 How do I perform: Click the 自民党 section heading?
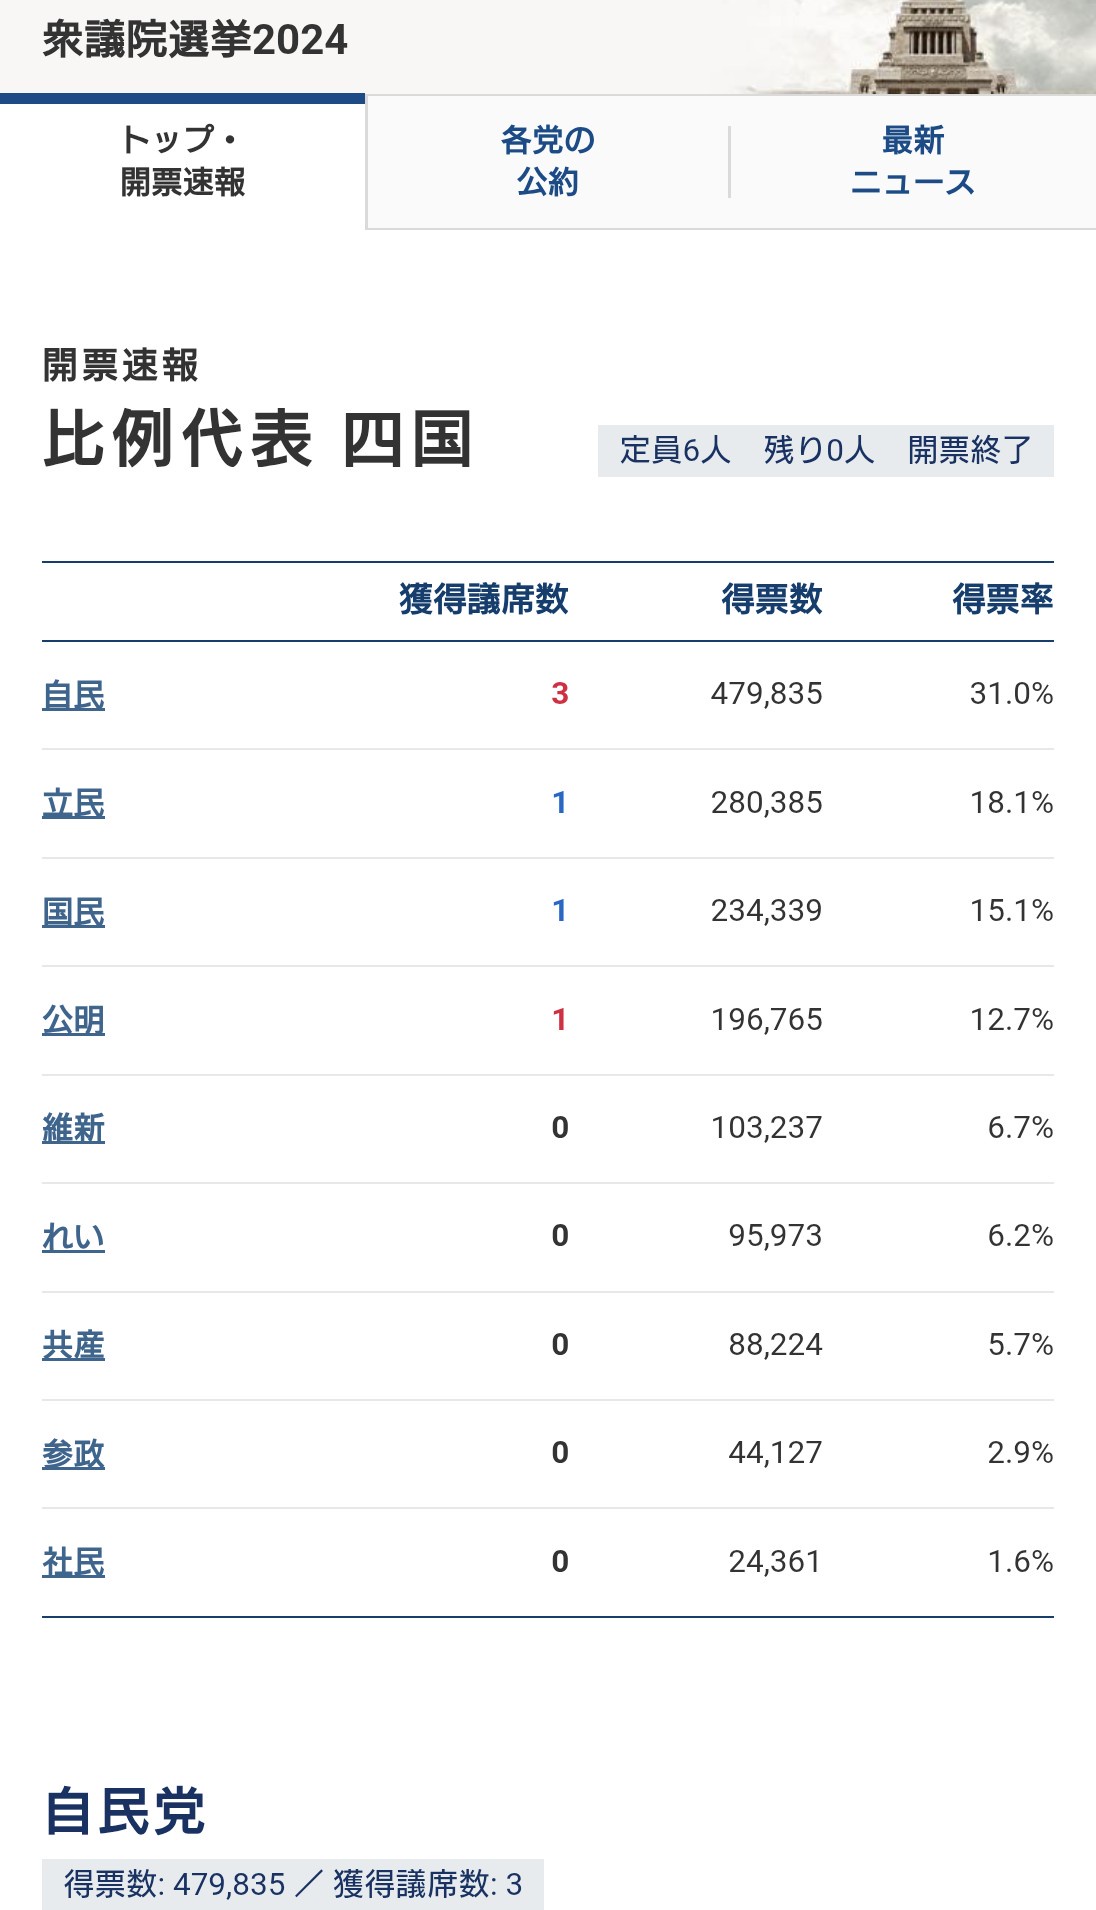[x=125, y=1811]
